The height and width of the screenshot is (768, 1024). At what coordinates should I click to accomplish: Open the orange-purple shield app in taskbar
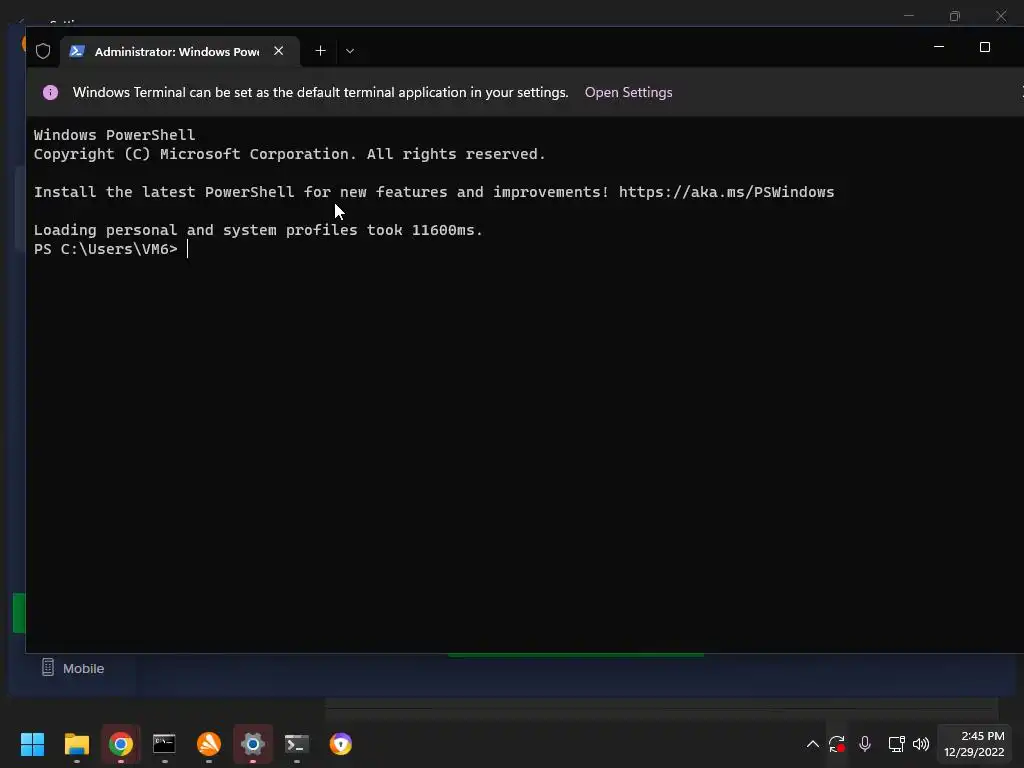tap(341, 744)
